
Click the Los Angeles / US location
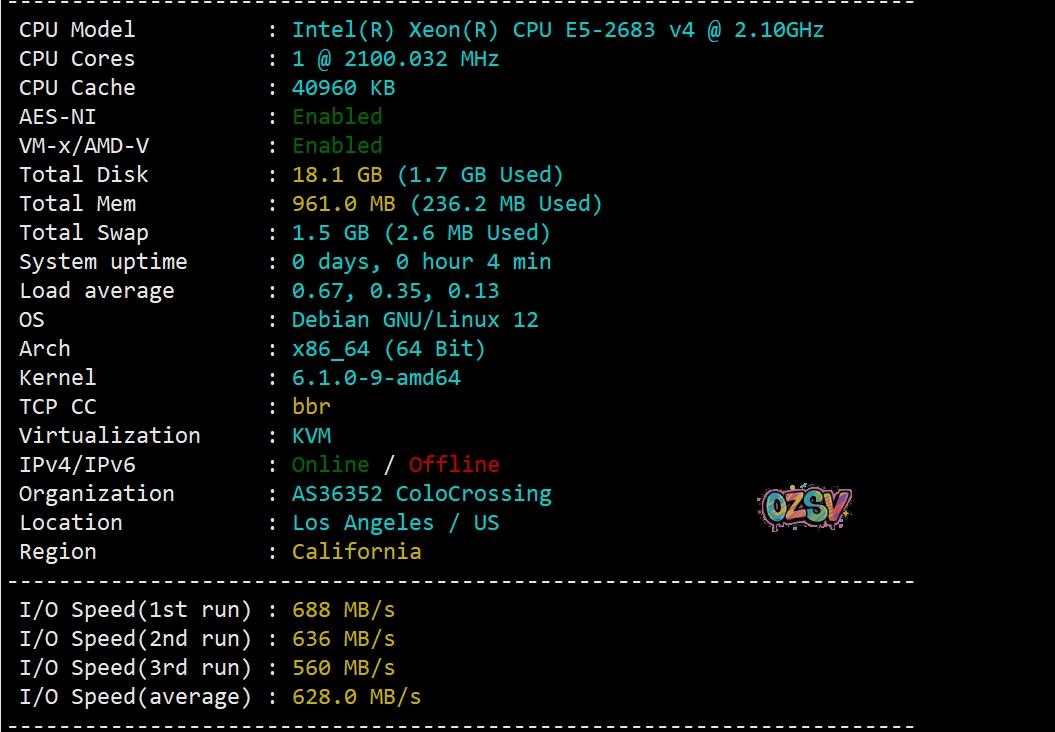395,523
